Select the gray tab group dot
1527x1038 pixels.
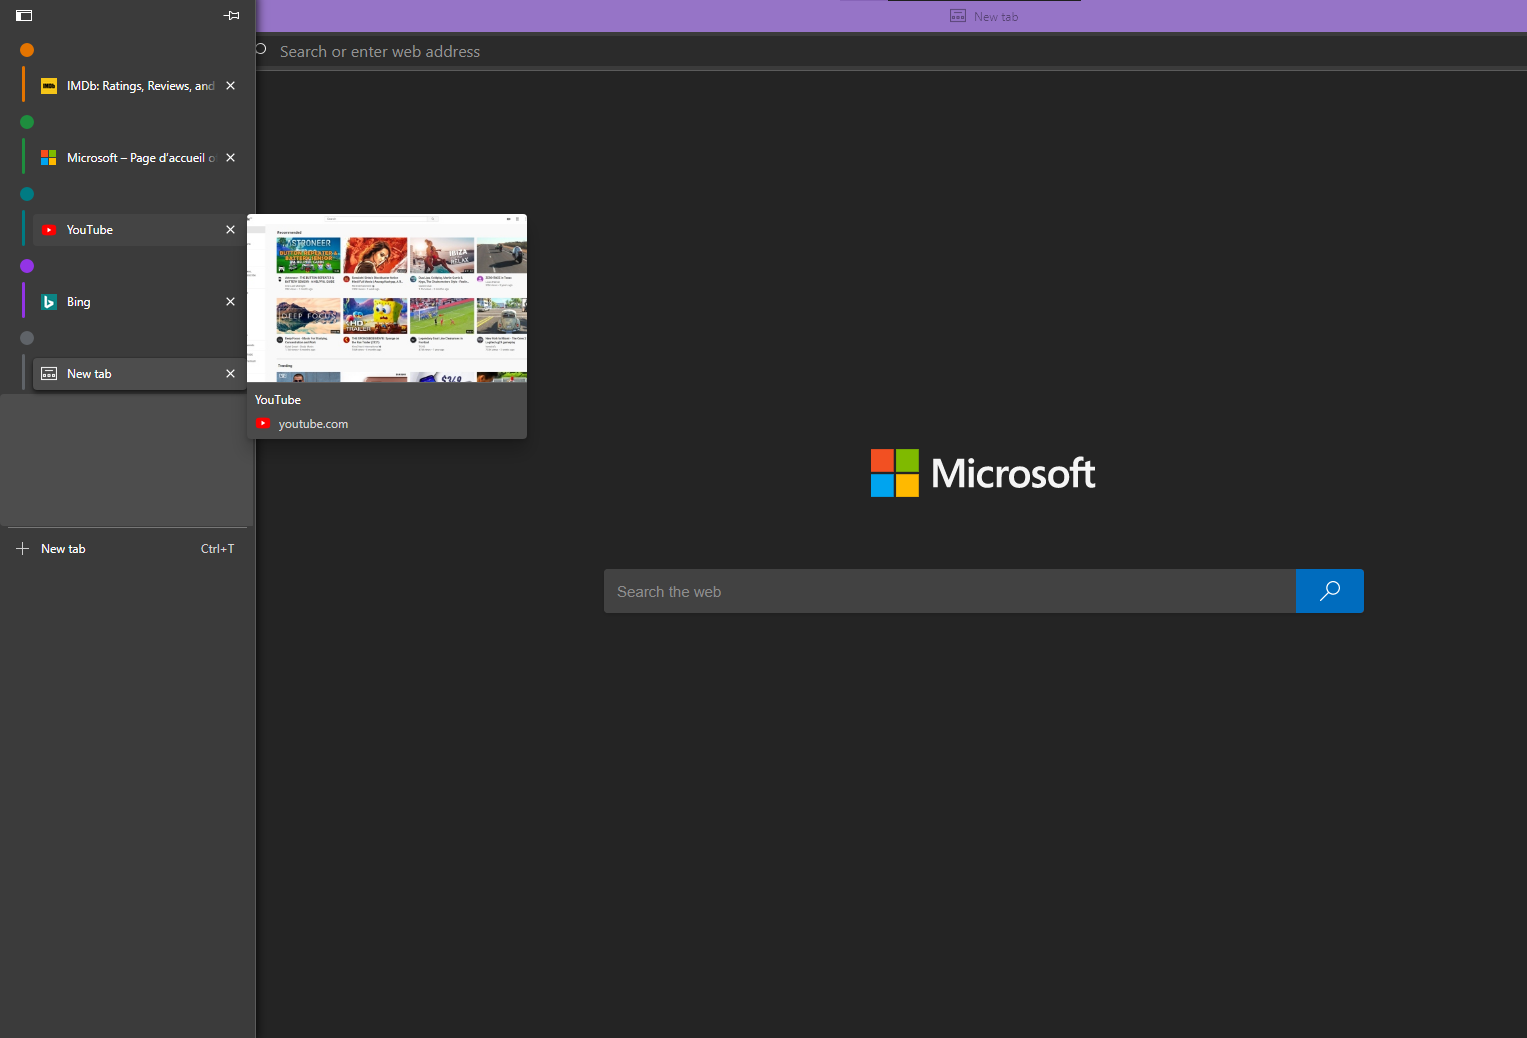click(26, 337)
